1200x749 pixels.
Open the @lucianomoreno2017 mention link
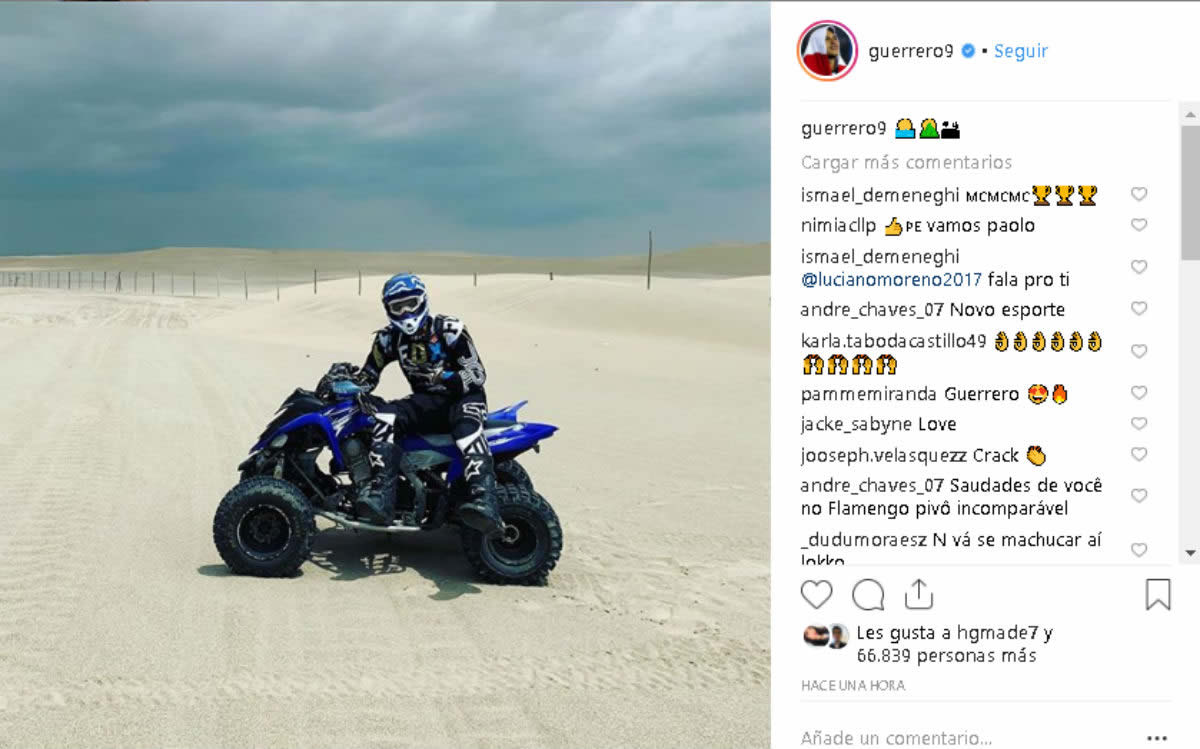(x=891, y=280)
